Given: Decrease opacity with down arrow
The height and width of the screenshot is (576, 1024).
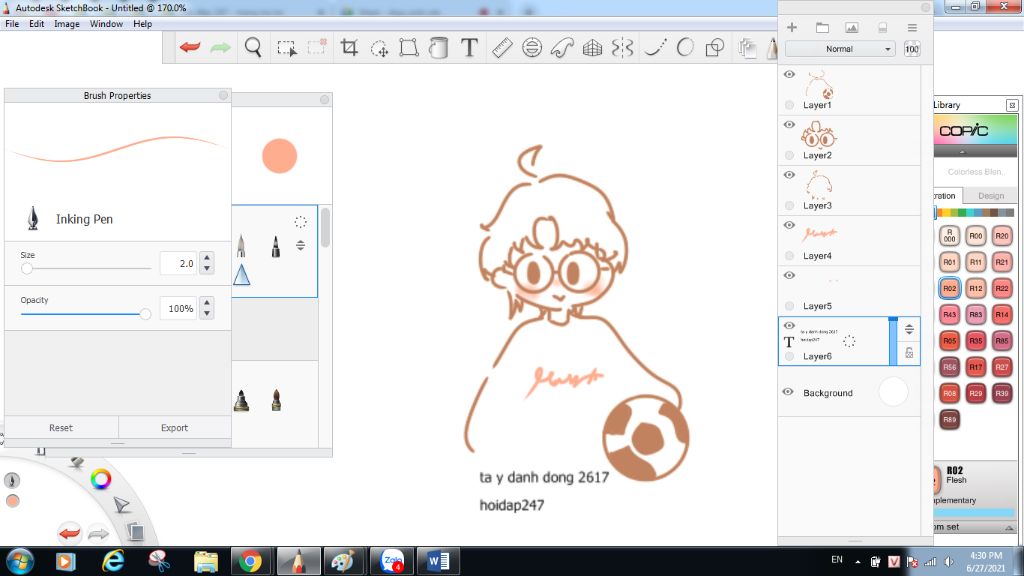Looking at the screenshot, I should pyautogui.click(x=207, y=313).
